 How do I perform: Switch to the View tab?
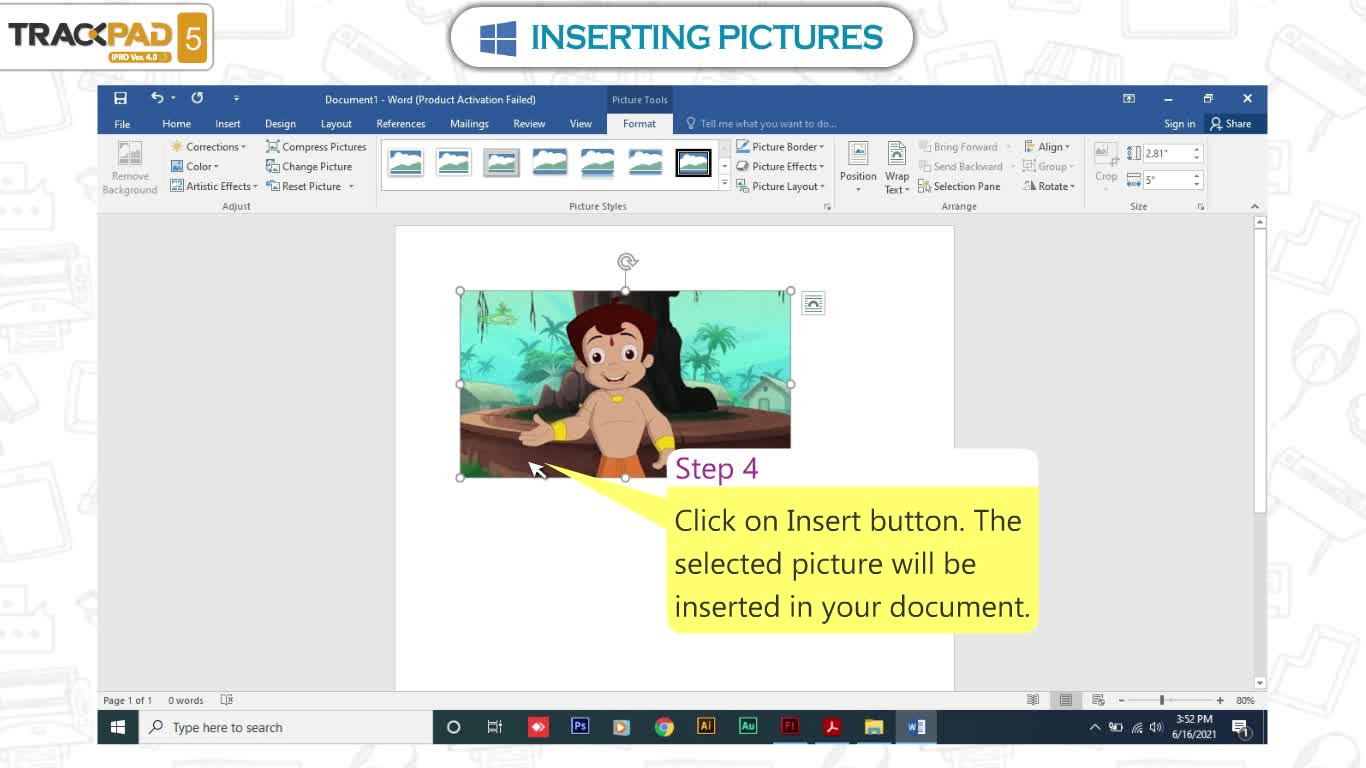(581, 124)
